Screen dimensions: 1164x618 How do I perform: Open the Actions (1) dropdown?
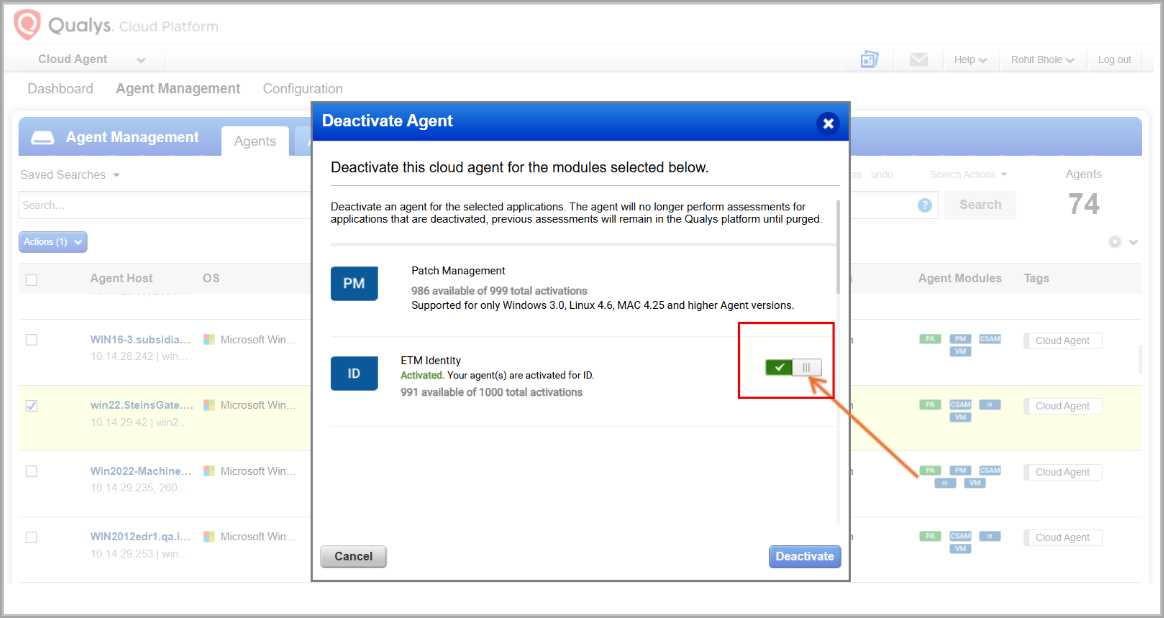point(53,241)
